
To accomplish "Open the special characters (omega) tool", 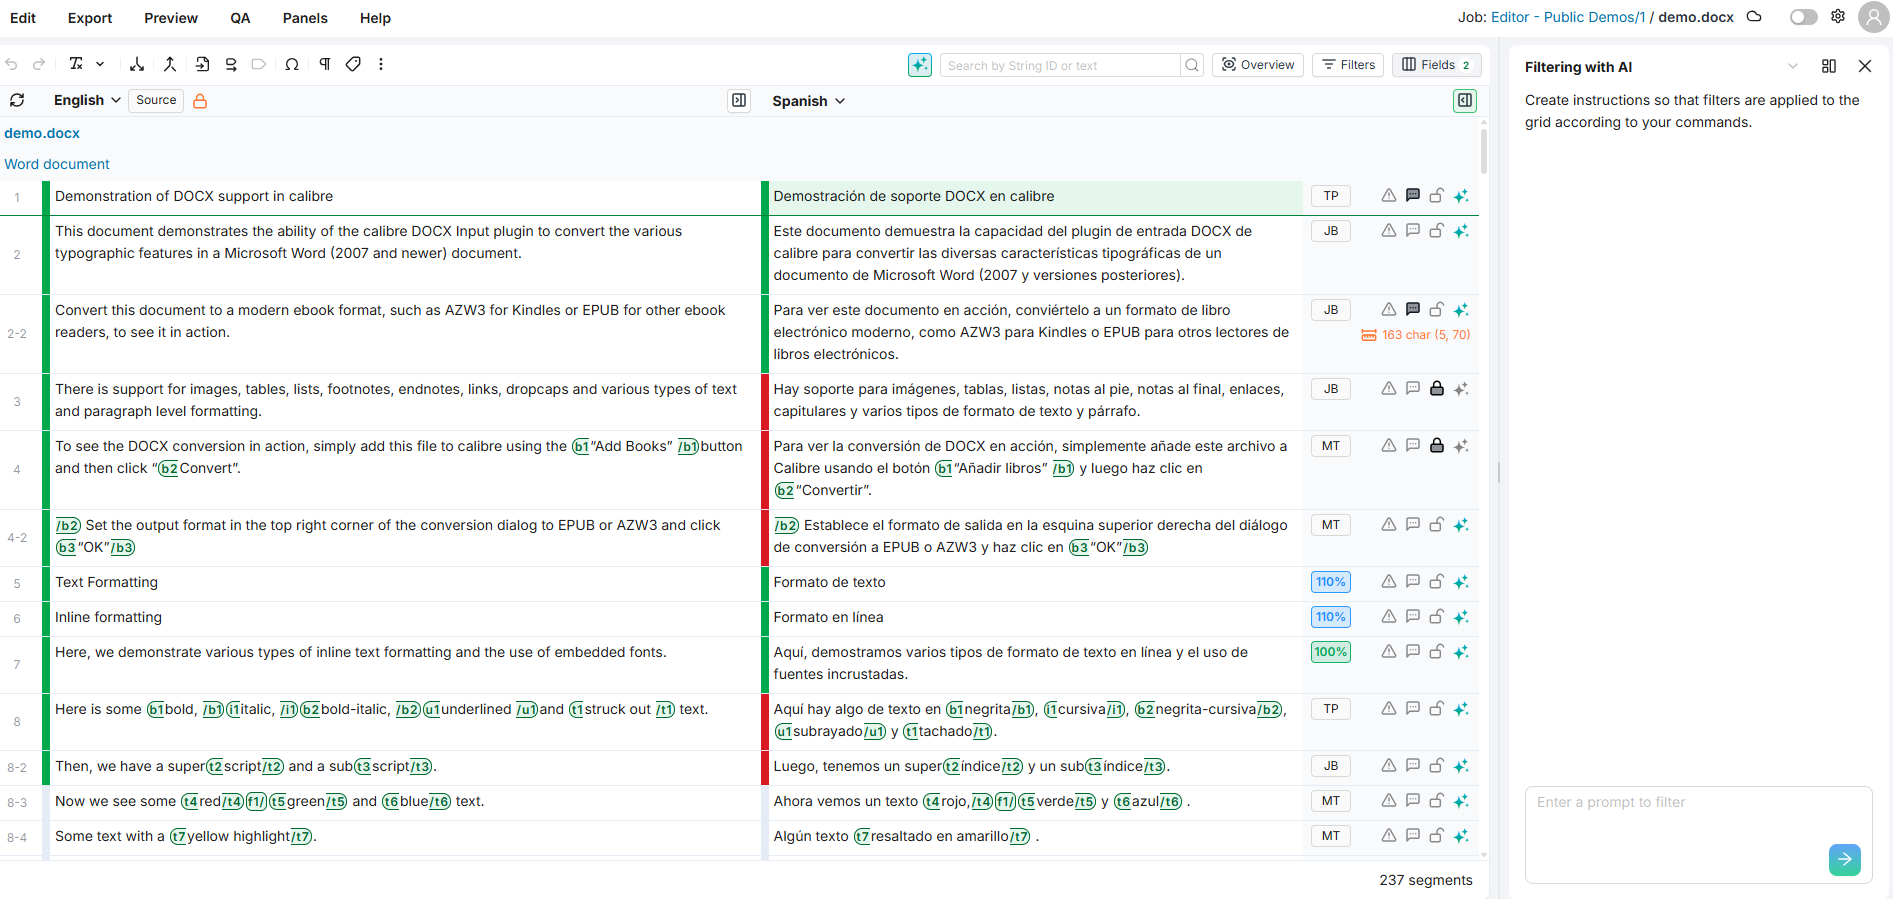I will click(292, 64).
